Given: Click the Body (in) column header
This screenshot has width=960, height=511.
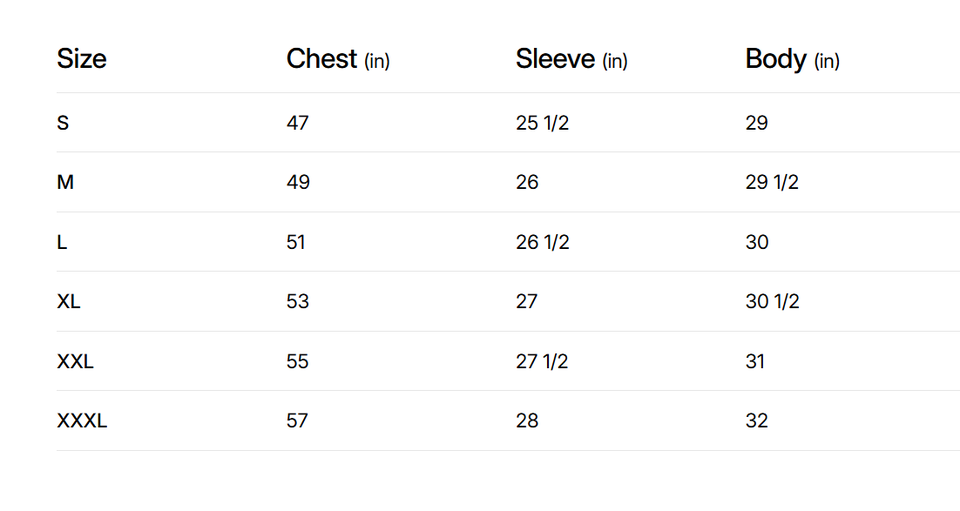Looking at the screenshot, I should [x=792, y=60].
